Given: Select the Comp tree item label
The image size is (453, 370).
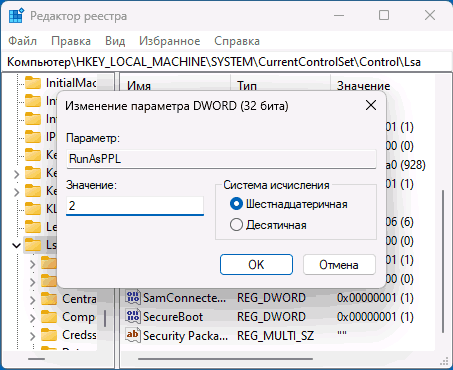Looking at the screenshot, I should coord(79,317).
